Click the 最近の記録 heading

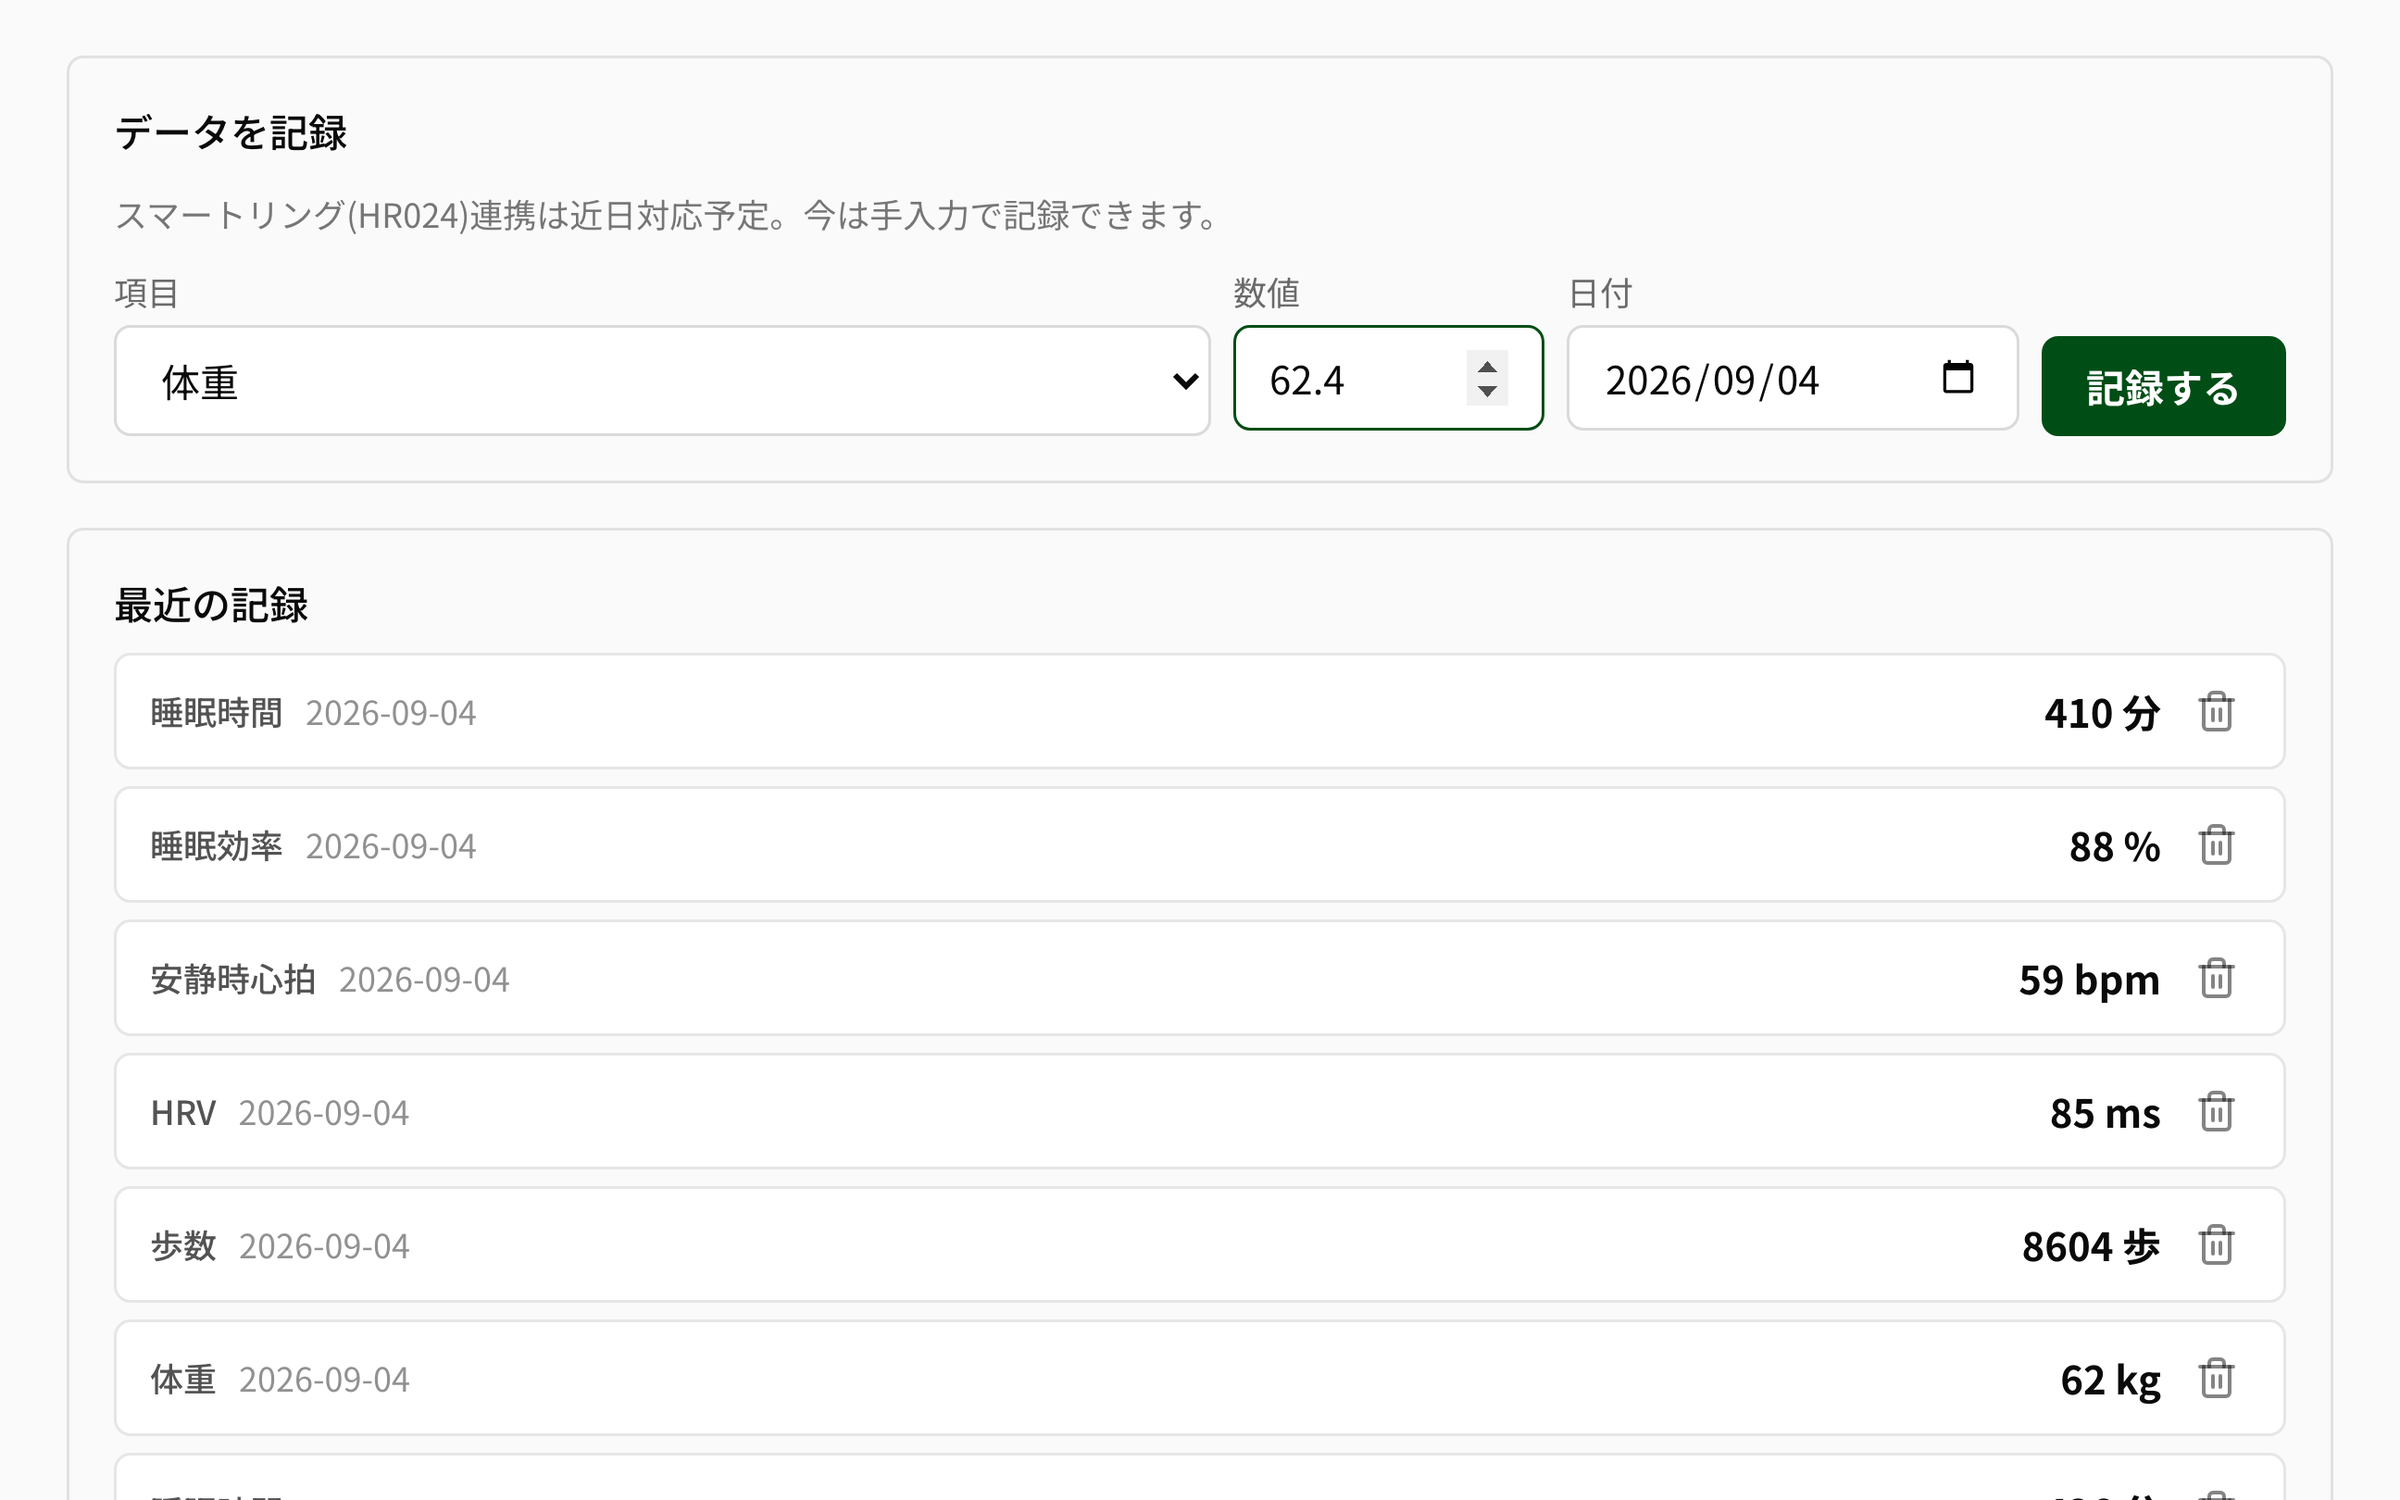coord(211,605)
